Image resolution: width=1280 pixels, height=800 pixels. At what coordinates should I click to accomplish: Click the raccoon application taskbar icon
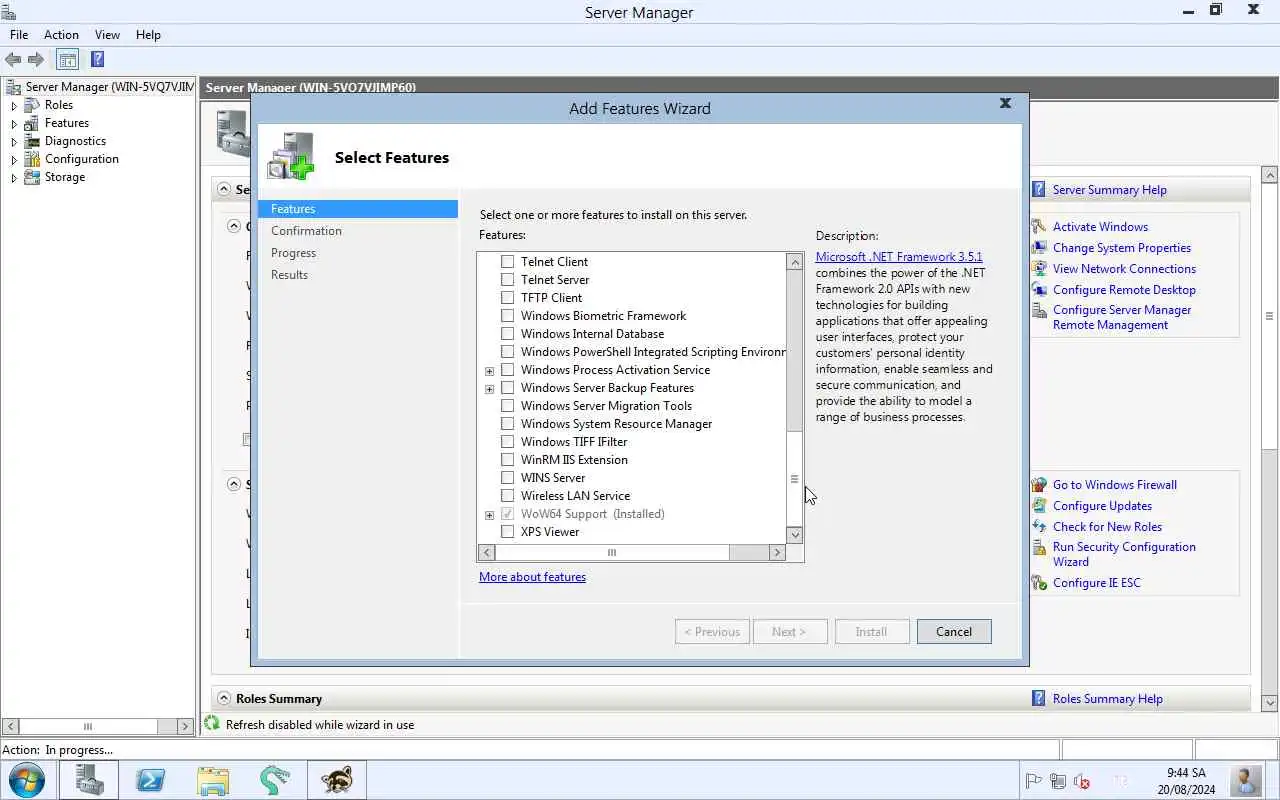click(x=337, y=780)
